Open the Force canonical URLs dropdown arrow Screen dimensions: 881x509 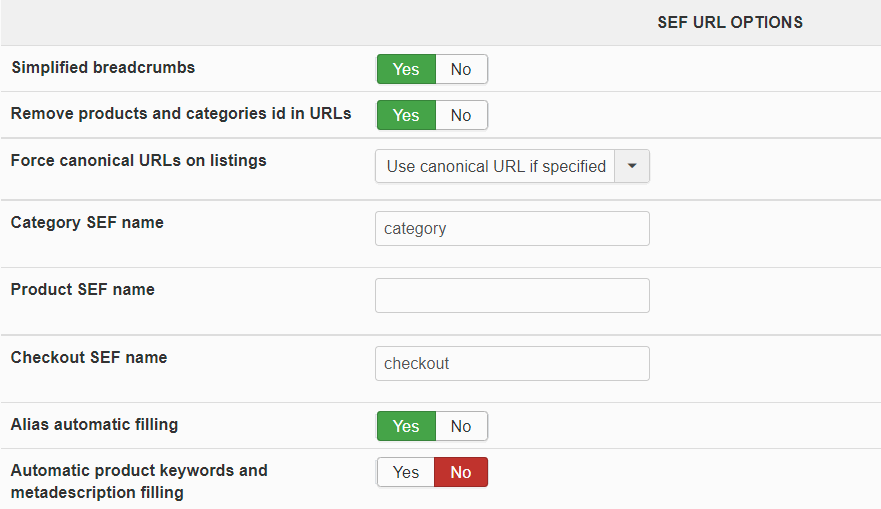tap(632, 166)
